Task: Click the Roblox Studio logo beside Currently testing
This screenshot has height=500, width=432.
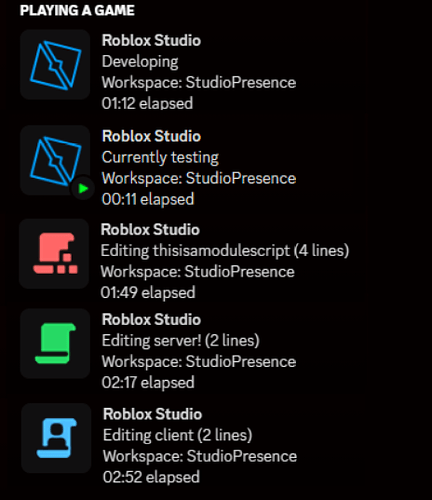Action: pyautogui.click(x=55, y=160)
